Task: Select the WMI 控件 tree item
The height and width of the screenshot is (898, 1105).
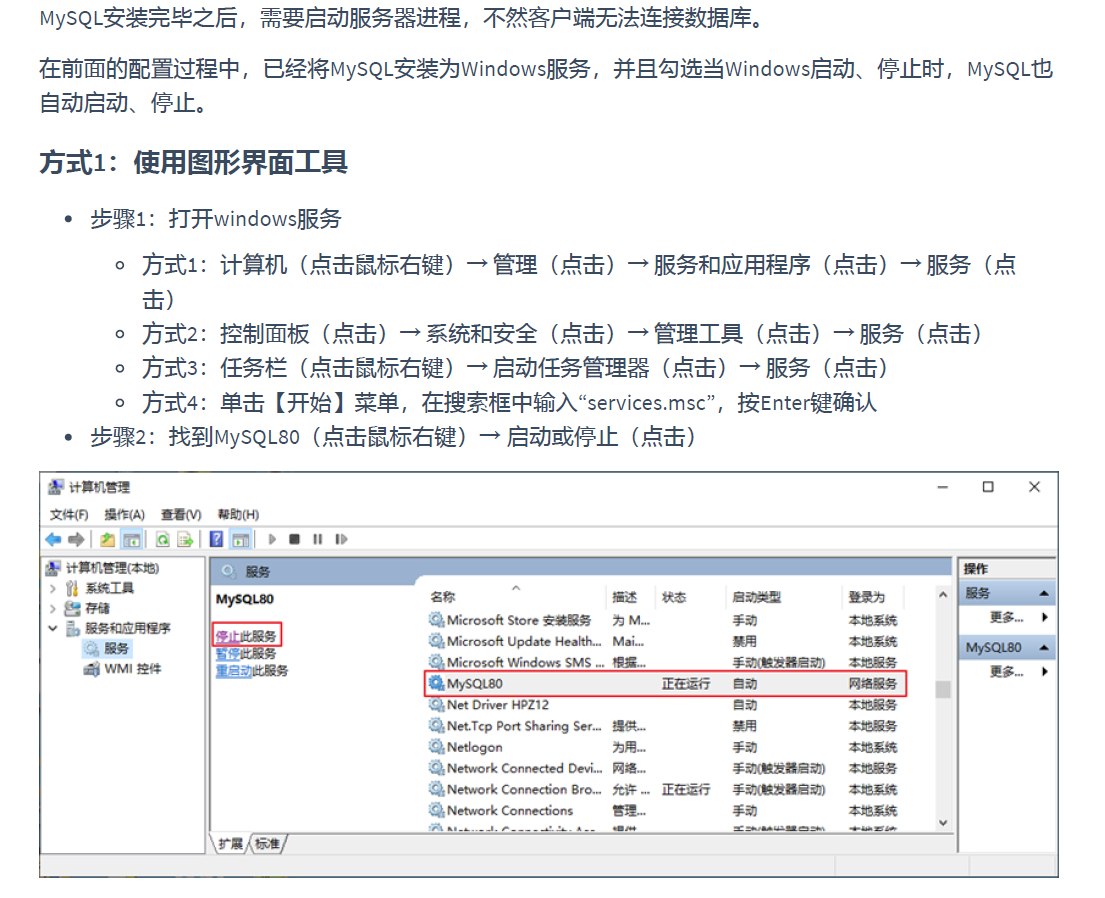Action: (132, 669)
